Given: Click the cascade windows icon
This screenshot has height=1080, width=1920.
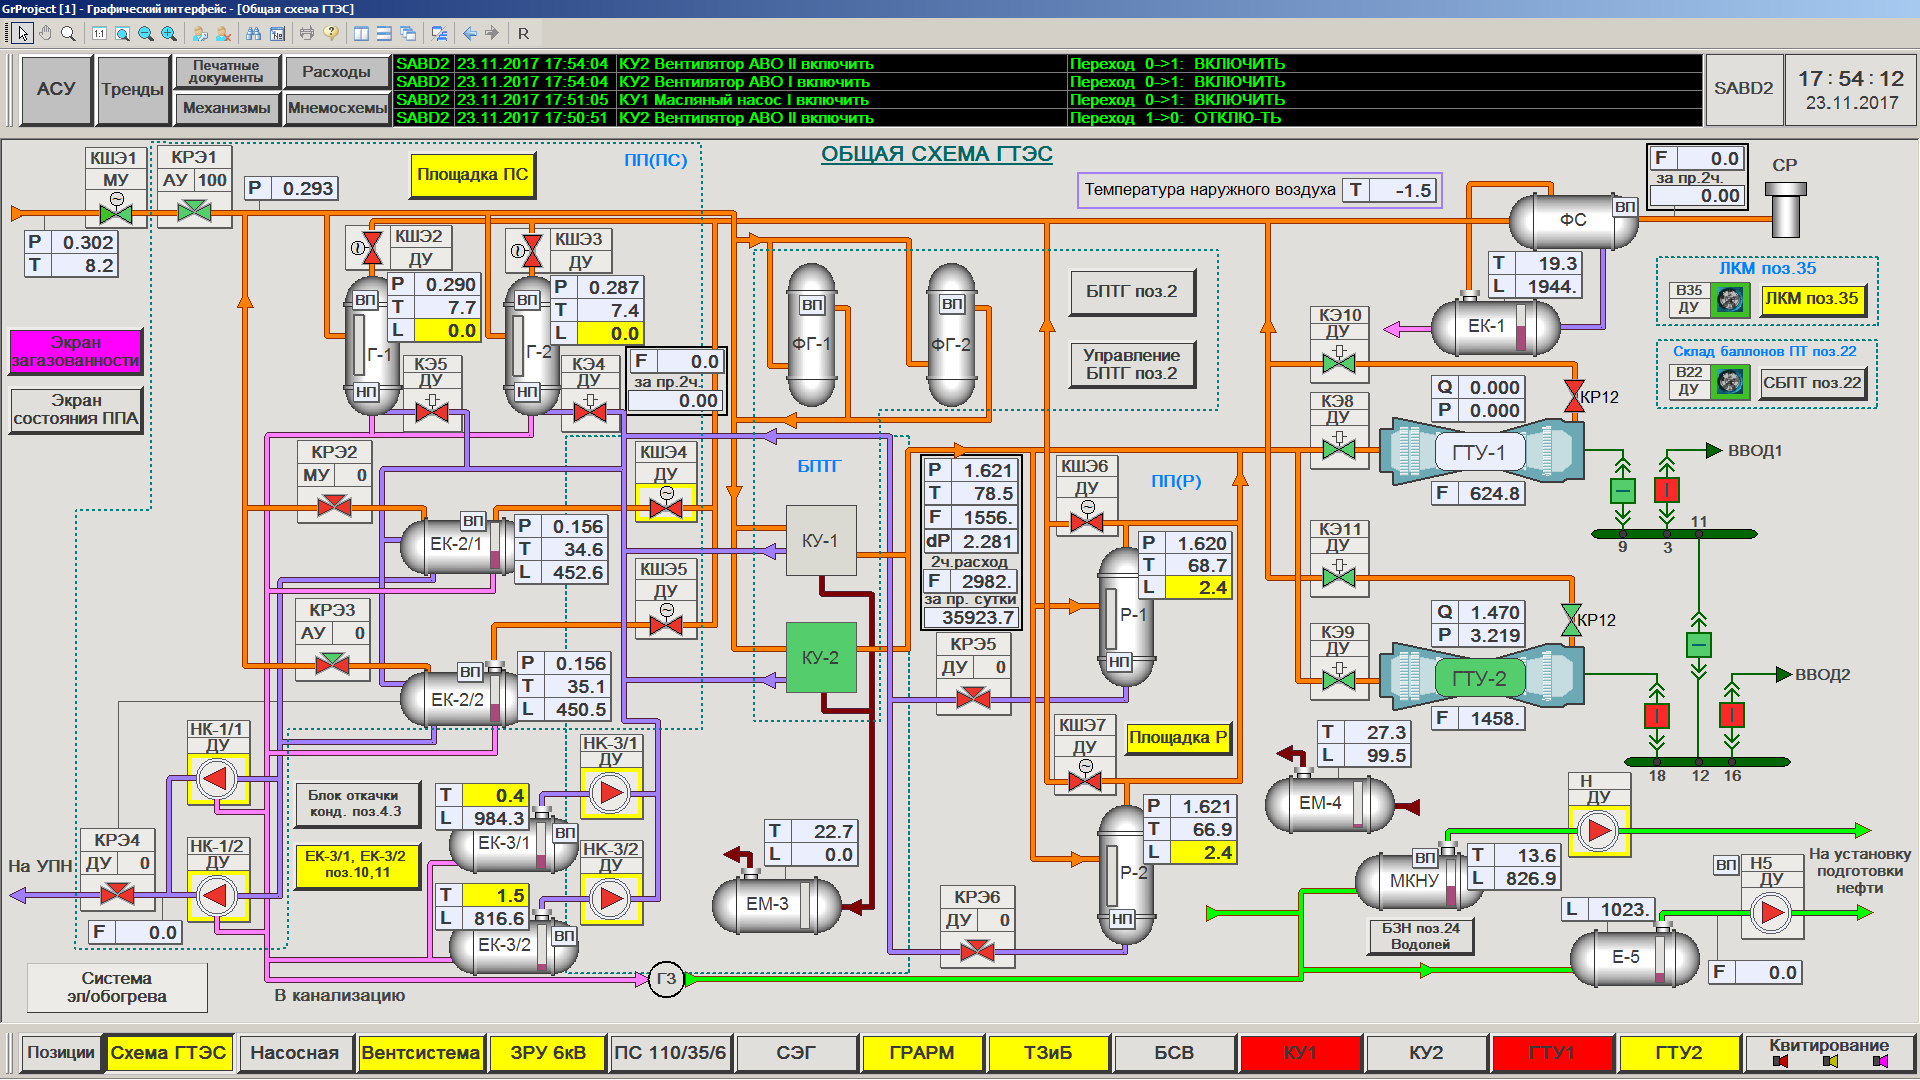Looking at the screenshot, I should pos(408,33).
